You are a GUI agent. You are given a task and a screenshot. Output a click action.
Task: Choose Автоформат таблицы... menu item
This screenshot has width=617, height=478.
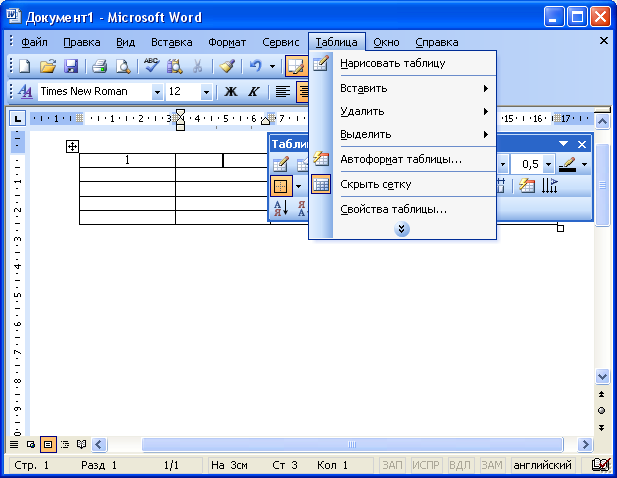pos(403,159)
